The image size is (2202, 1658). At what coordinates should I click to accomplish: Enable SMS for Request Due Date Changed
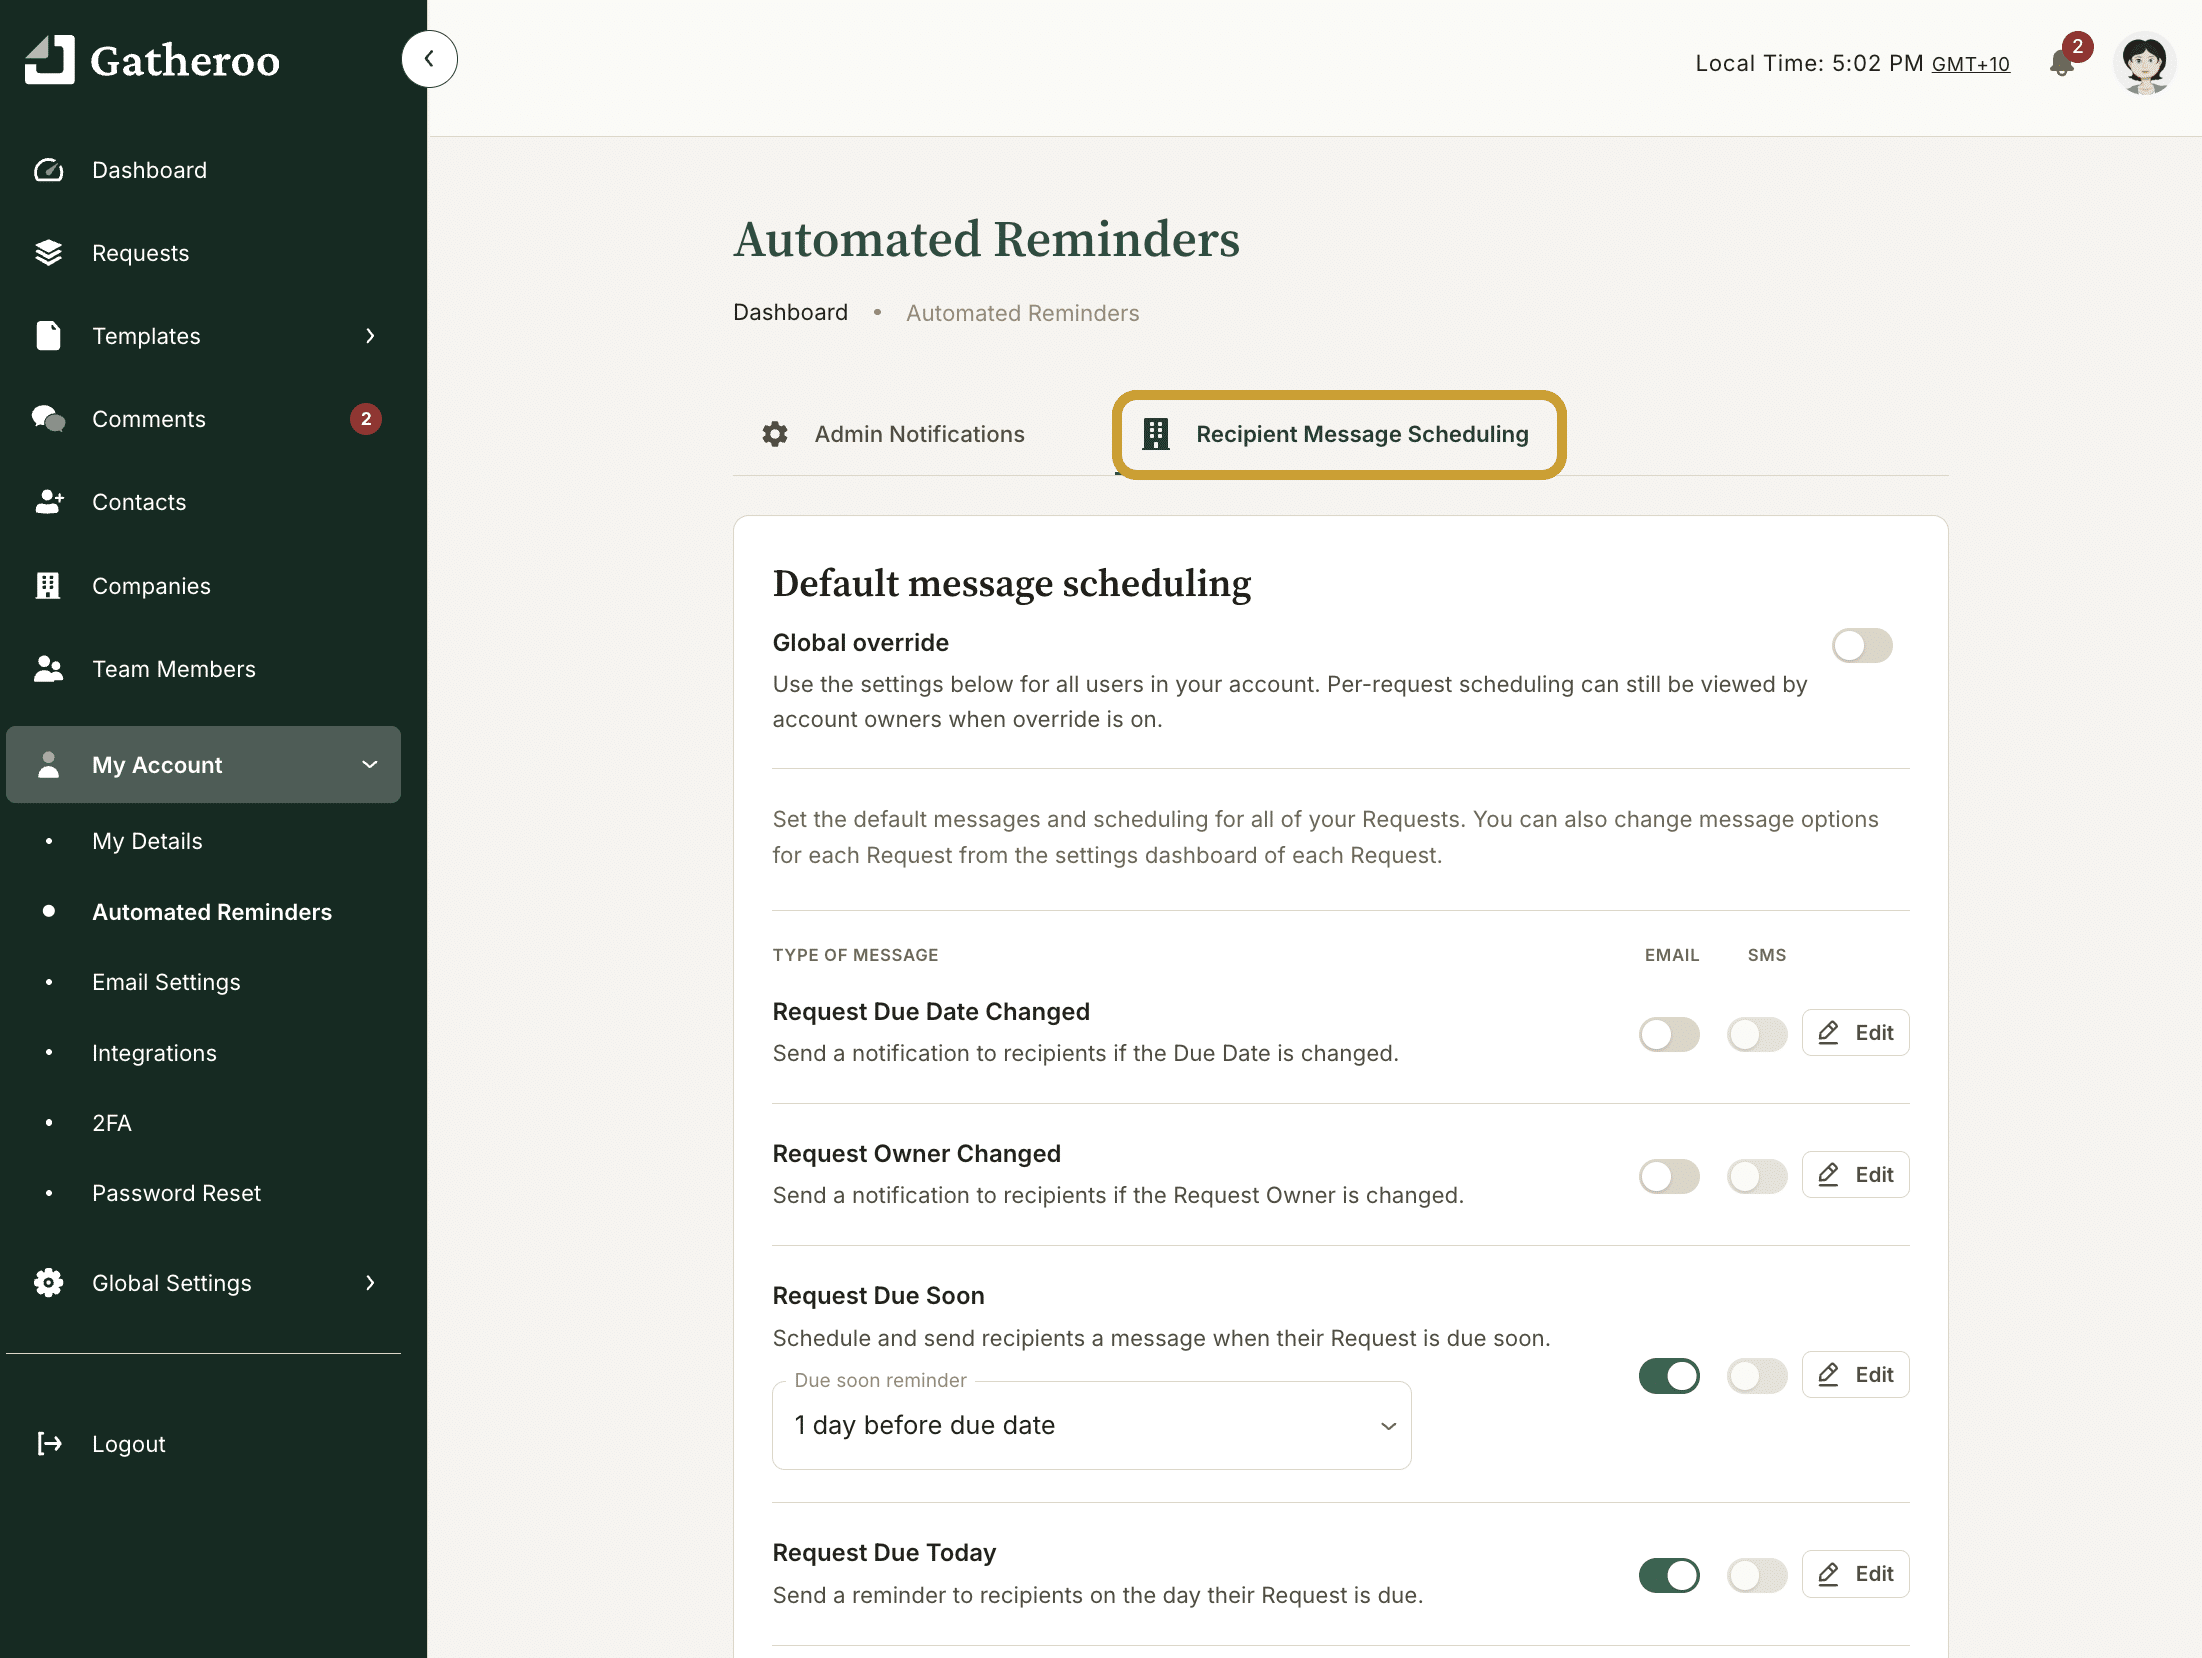click(1757, 1034)
